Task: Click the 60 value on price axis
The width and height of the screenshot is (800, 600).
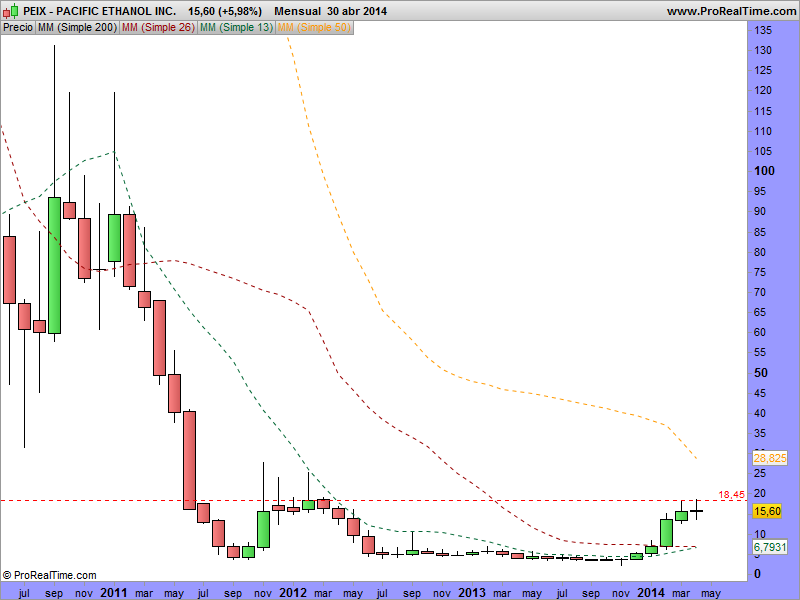Action: click(760, 332)
